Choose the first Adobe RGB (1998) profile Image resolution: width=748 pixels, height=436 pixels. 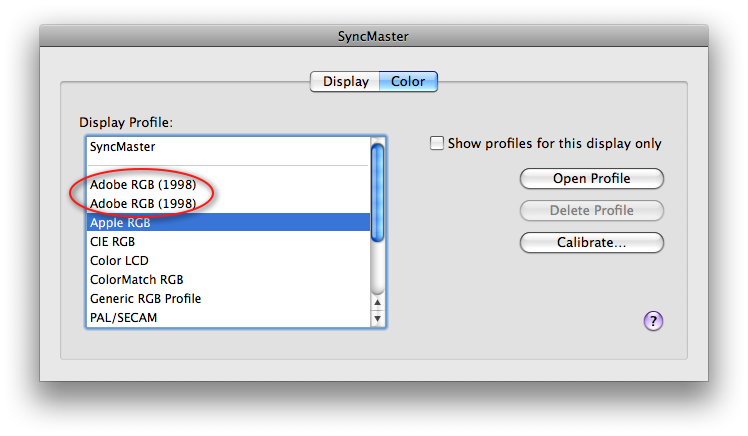229,185
